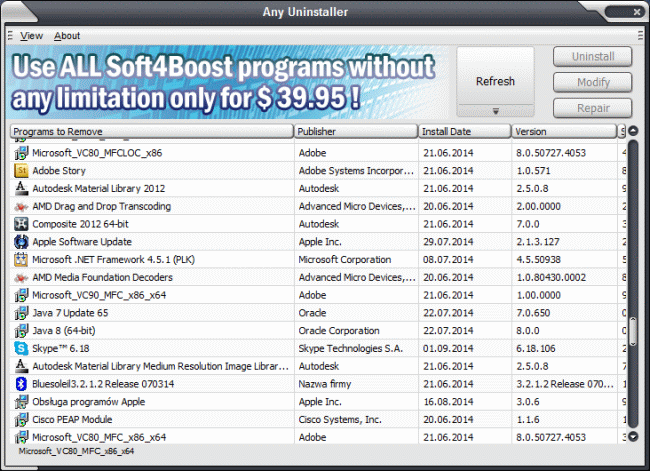Click the AMD Drag and Drop Transcoding icon

21,206
